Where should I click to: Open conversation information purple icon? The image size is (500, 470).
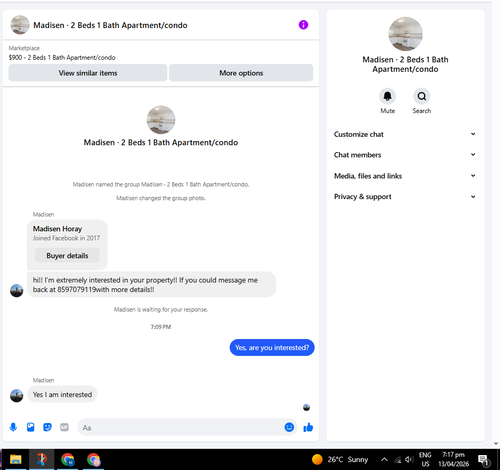coord(303,25)
